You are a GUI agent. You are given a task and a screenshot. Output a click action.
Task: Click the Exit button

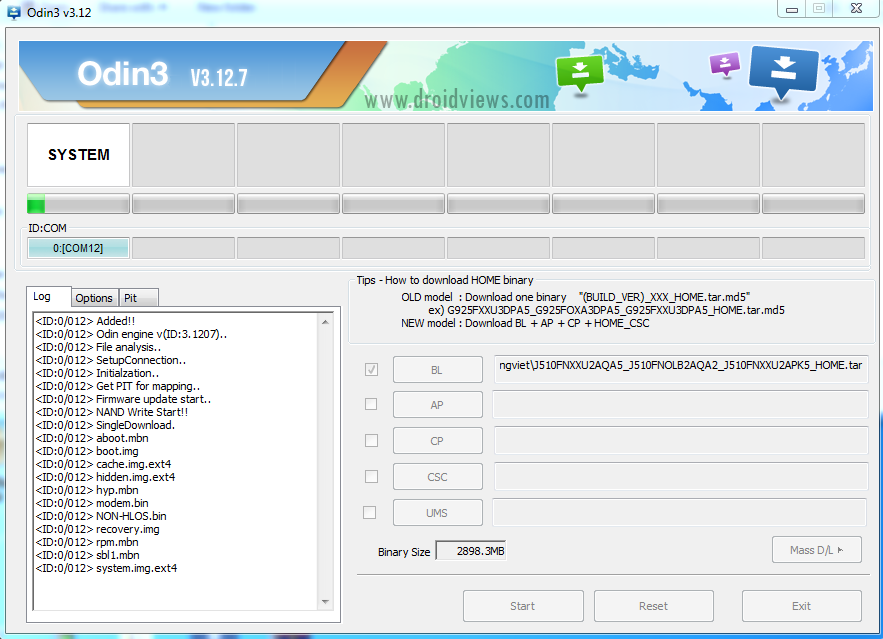pos(802,606)
